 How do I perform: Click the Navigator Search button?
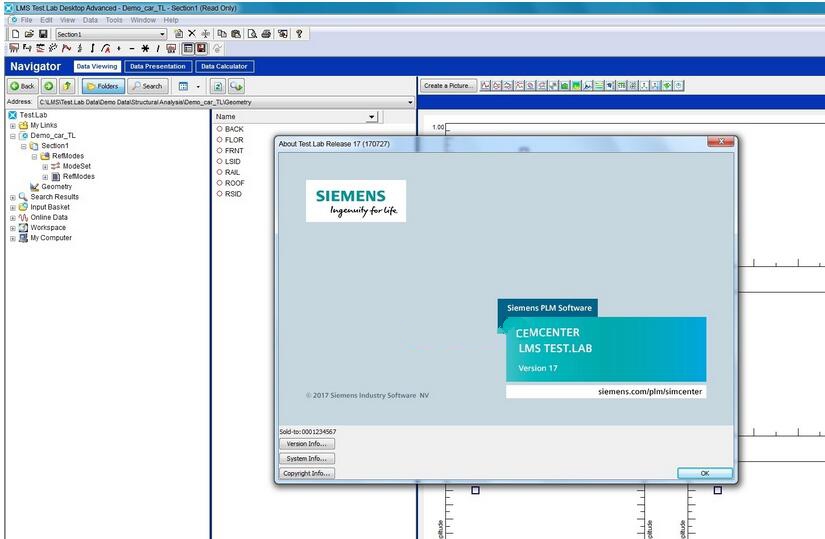pos(147,86)
